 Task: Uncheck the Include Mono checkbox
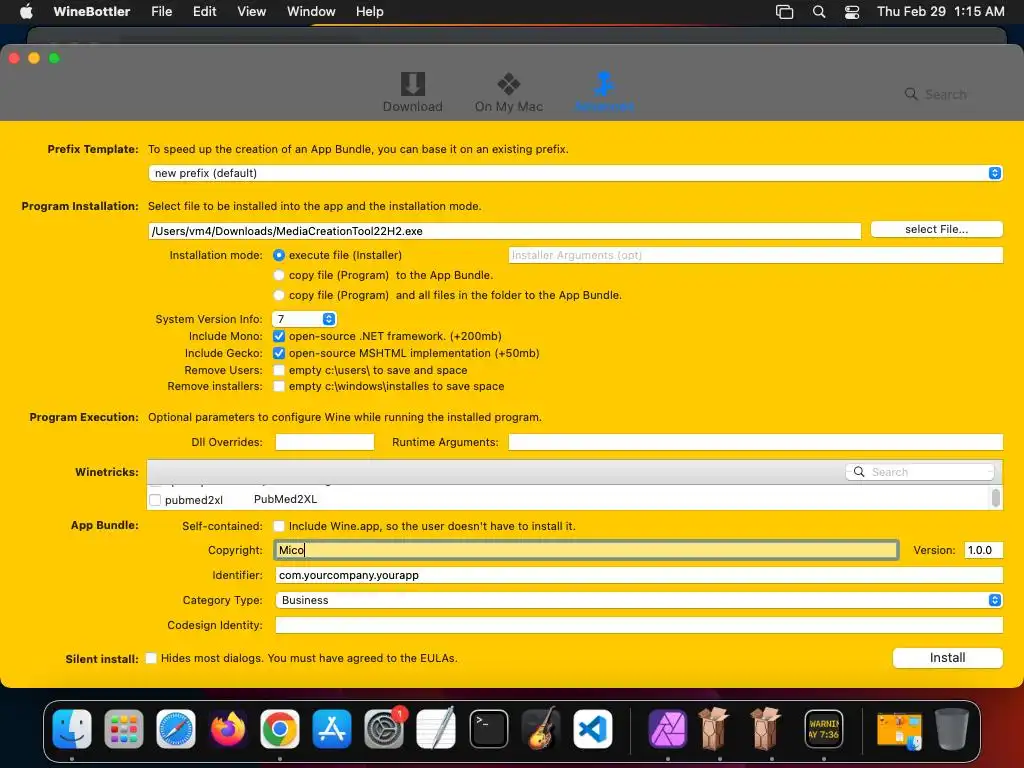click(279, 336)
